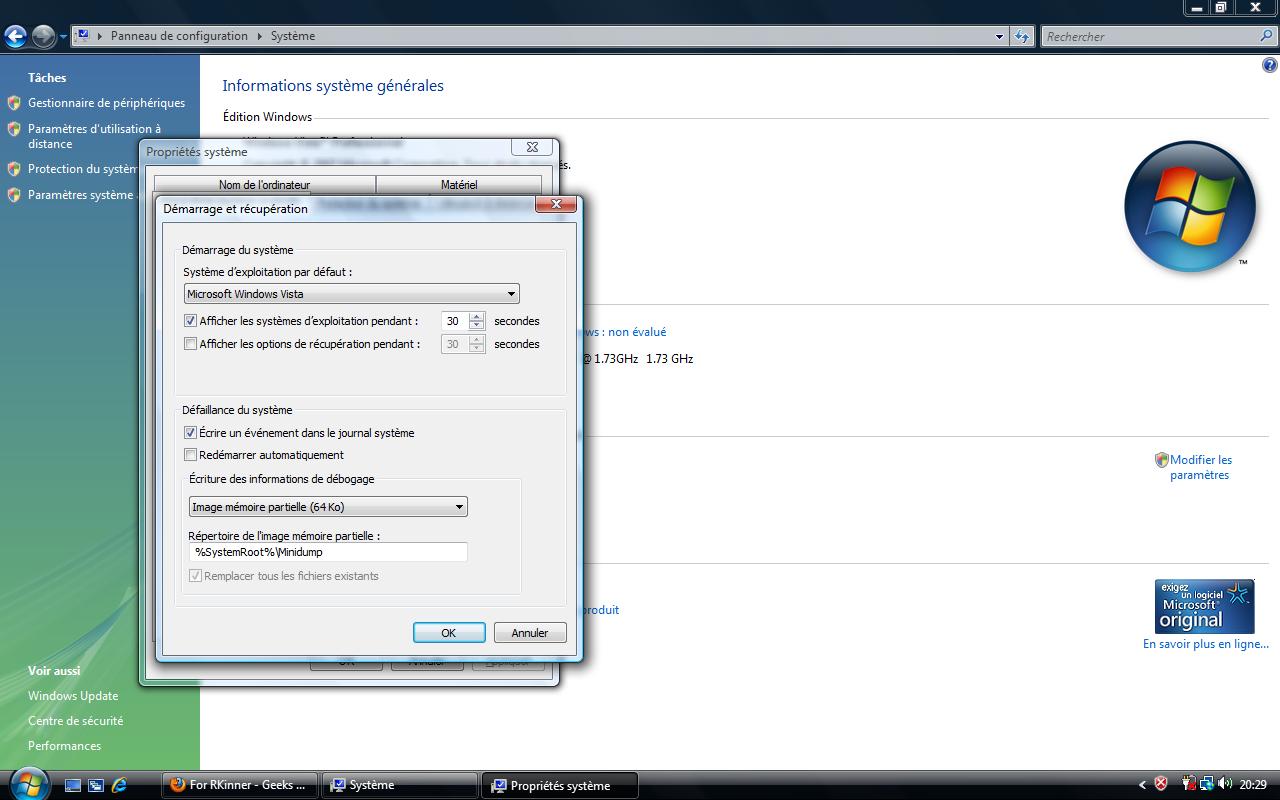Click the 20:29 taskbar clock
Viewport: 1280px width, 800px height.
[x=1253, y=785]
